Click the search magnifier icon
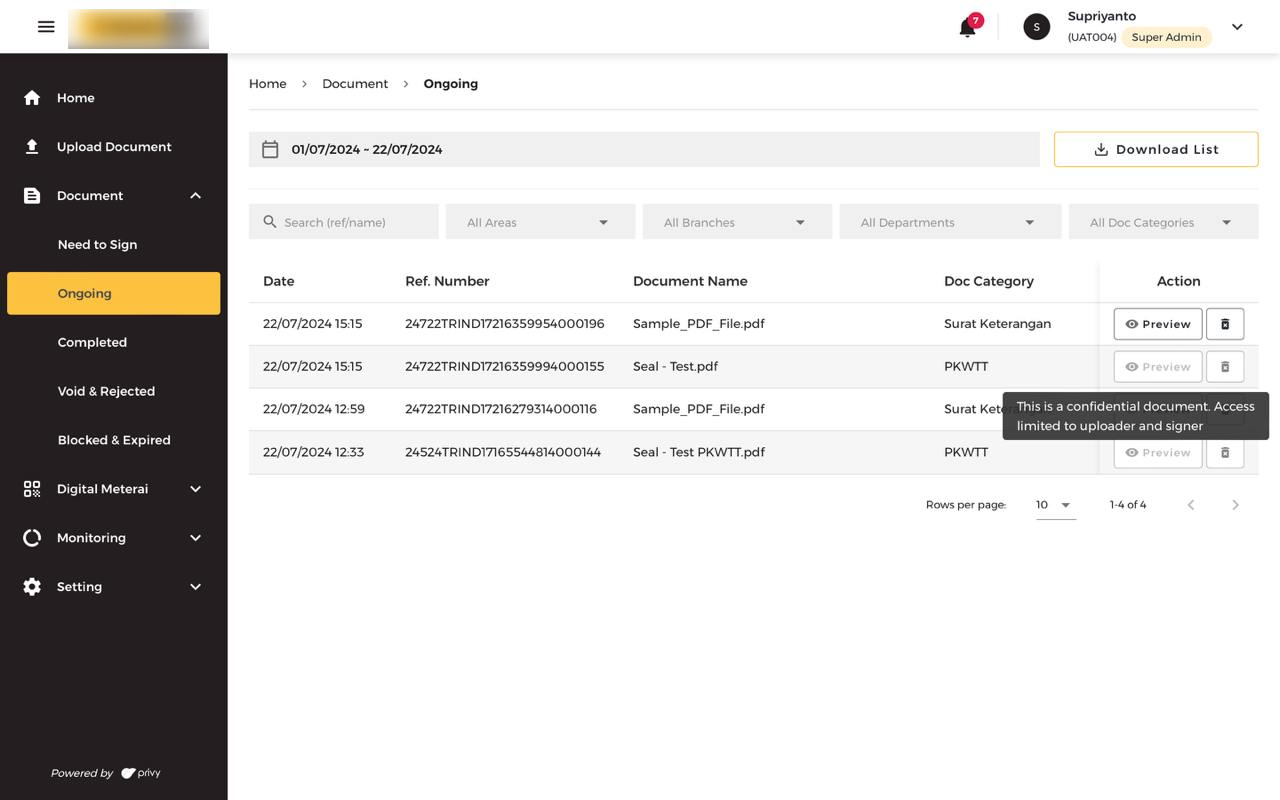Viewport: 1280px width, 800px height. 270,222
